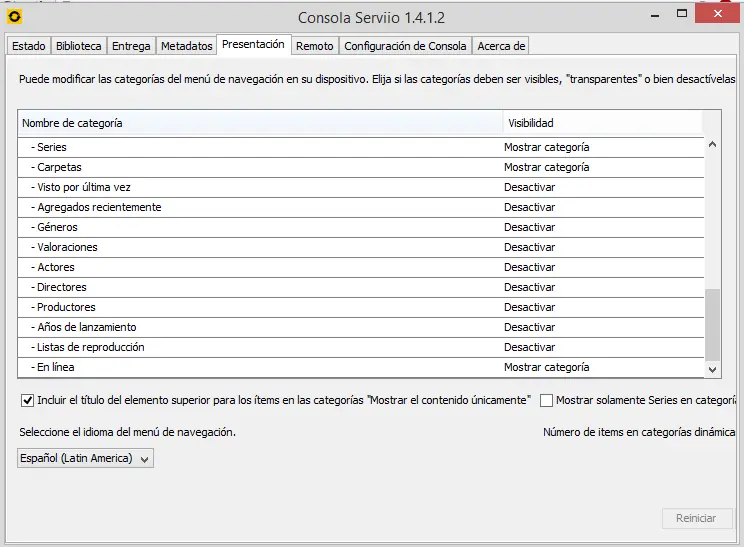Go to the Entrega tab
Image resolution: width=744 pixels, height=547 pixels.
click(131, 46)
